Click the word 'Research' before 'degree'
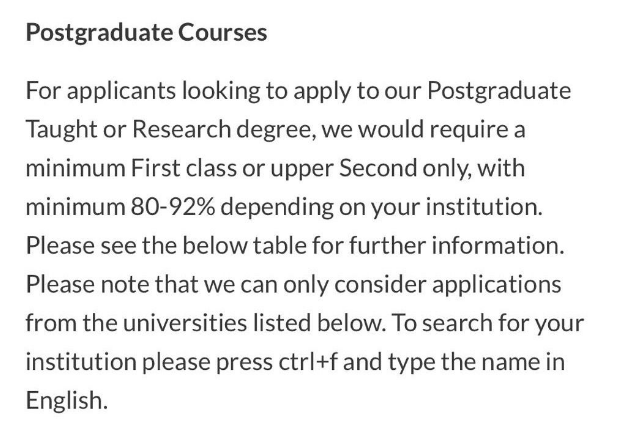Viewport: 627px width, 424px height. coord(182,129)
